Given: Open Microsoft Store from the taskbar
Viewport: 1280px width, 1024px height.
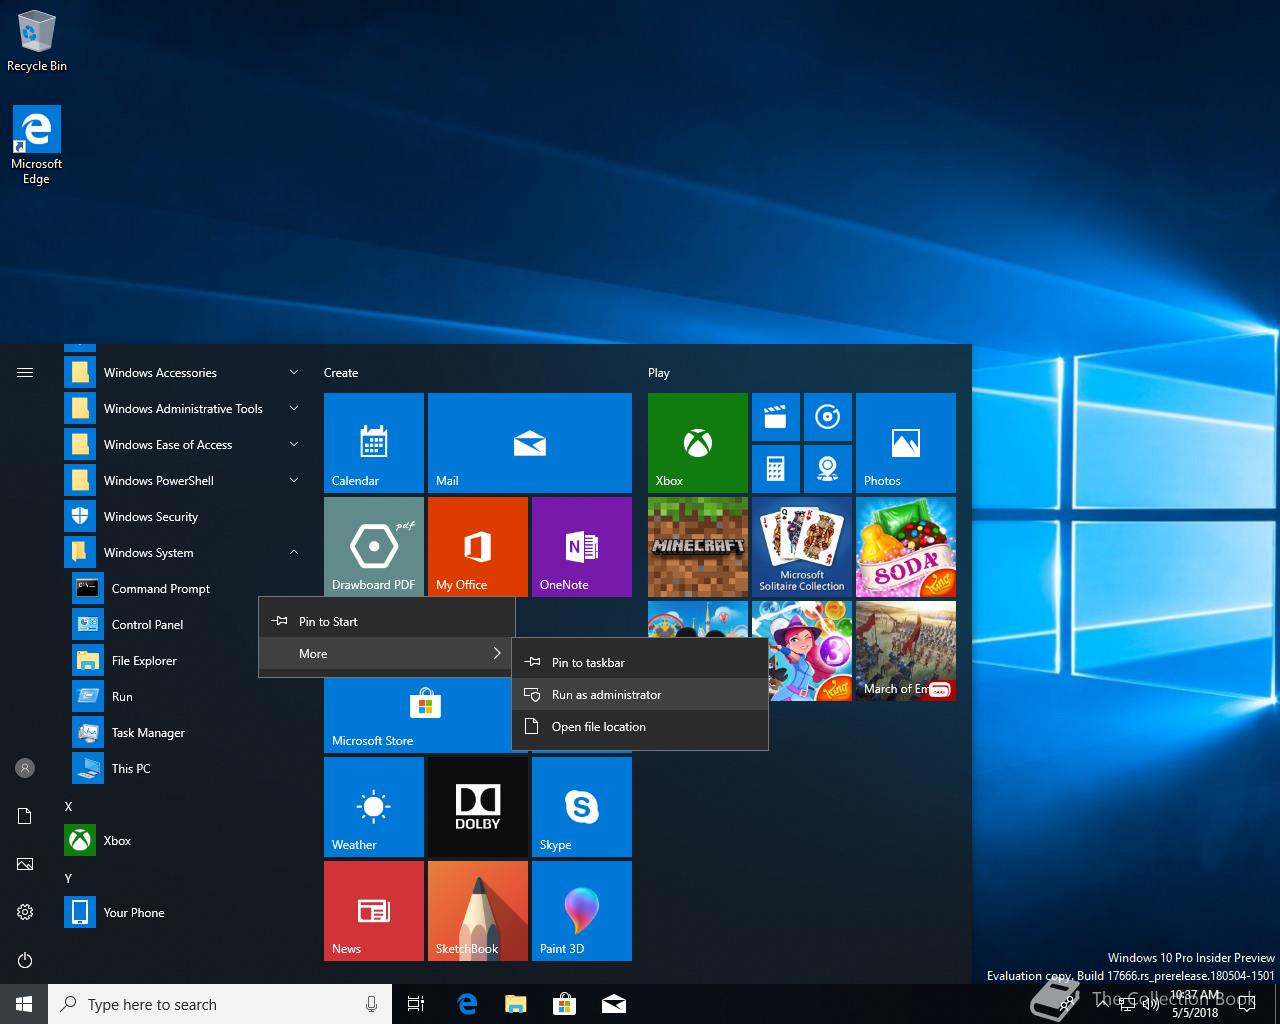Looking at the screenshot, I should [565, 1004].
